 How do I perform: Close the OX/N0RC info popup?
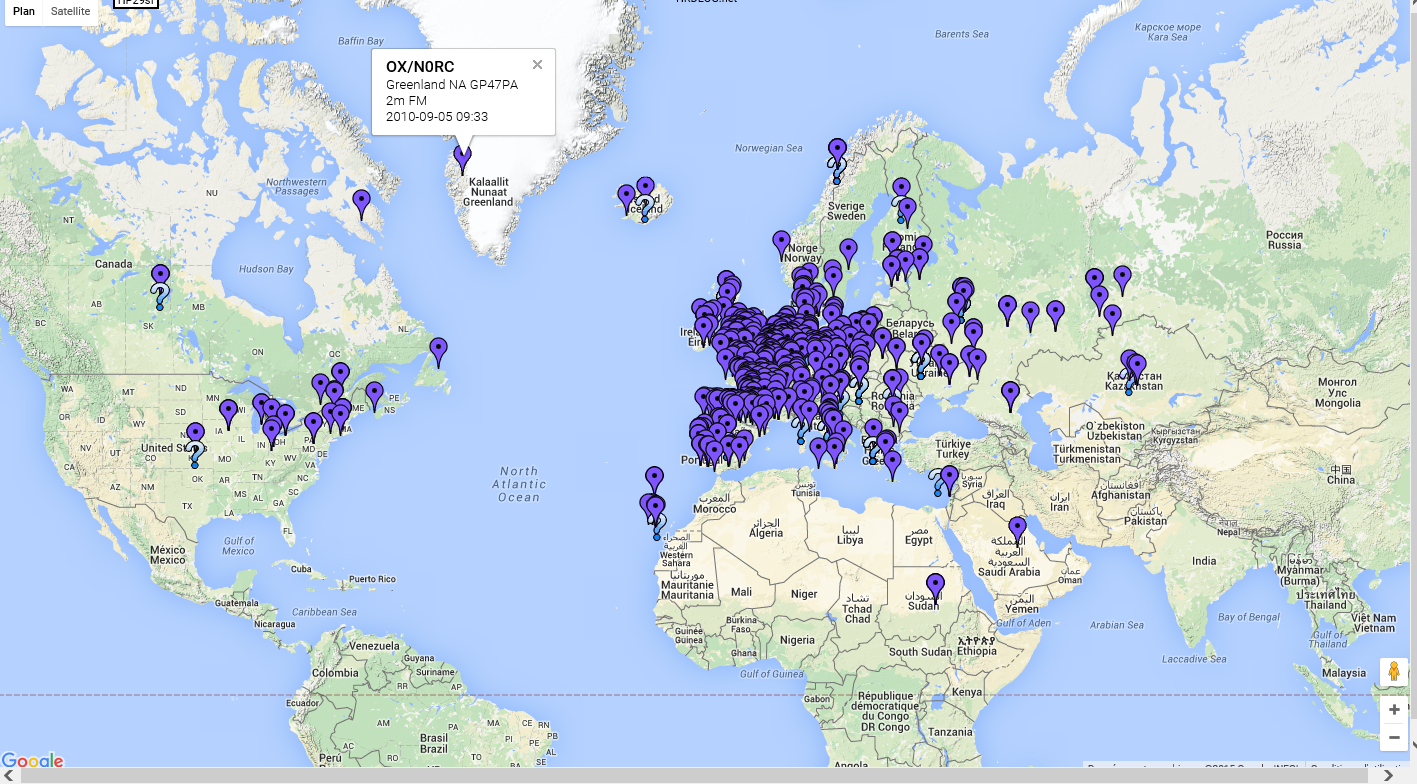point(537,65)
